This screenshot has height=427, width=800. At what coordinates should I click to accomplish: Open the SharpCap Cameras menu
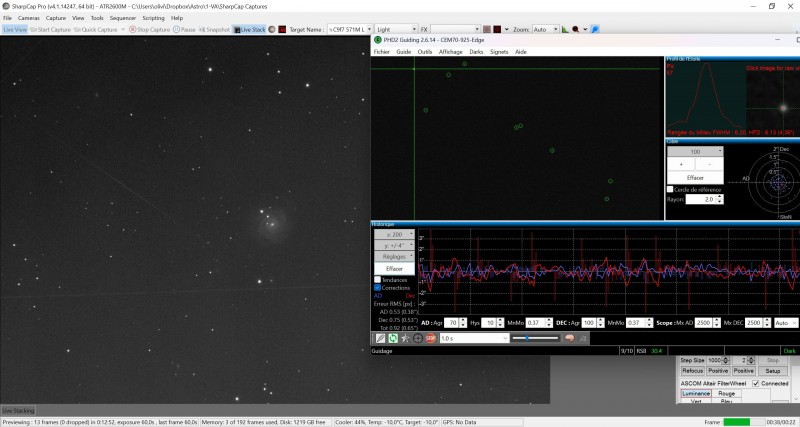click(x=29, y=18)
